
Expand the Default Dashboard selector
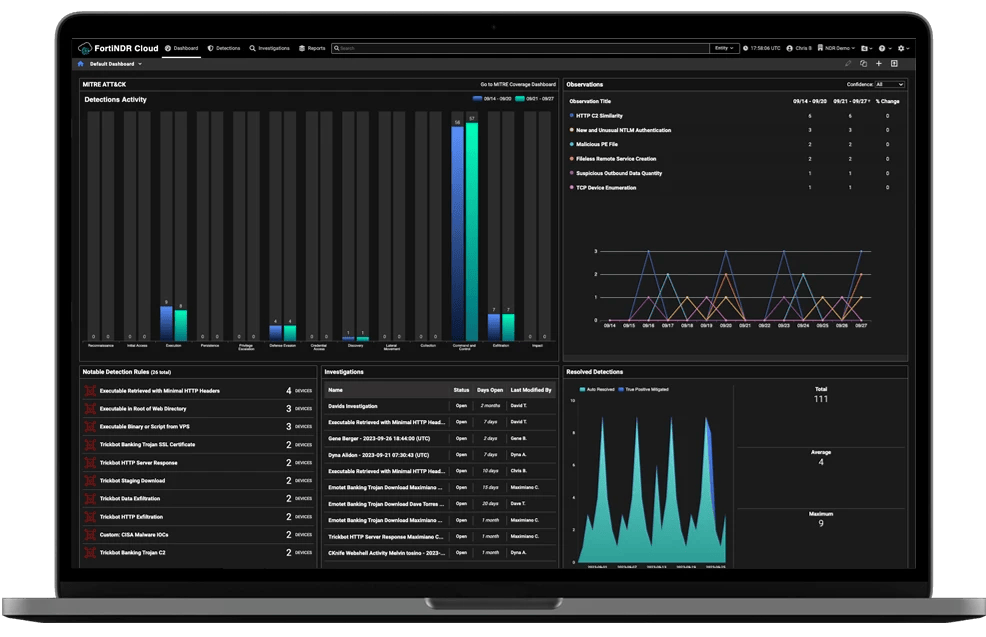pyautogui.click(x=116, y=64)
